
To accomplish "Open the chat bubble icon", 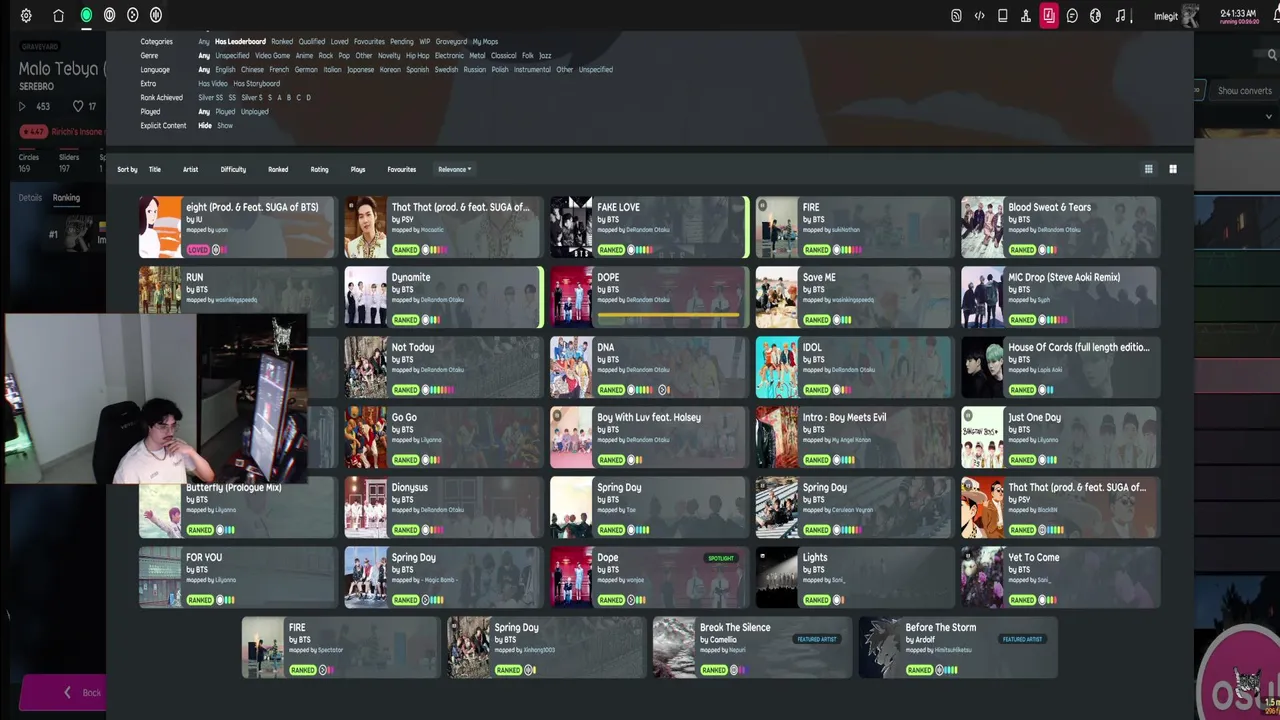I will (x=1072, y=15).
